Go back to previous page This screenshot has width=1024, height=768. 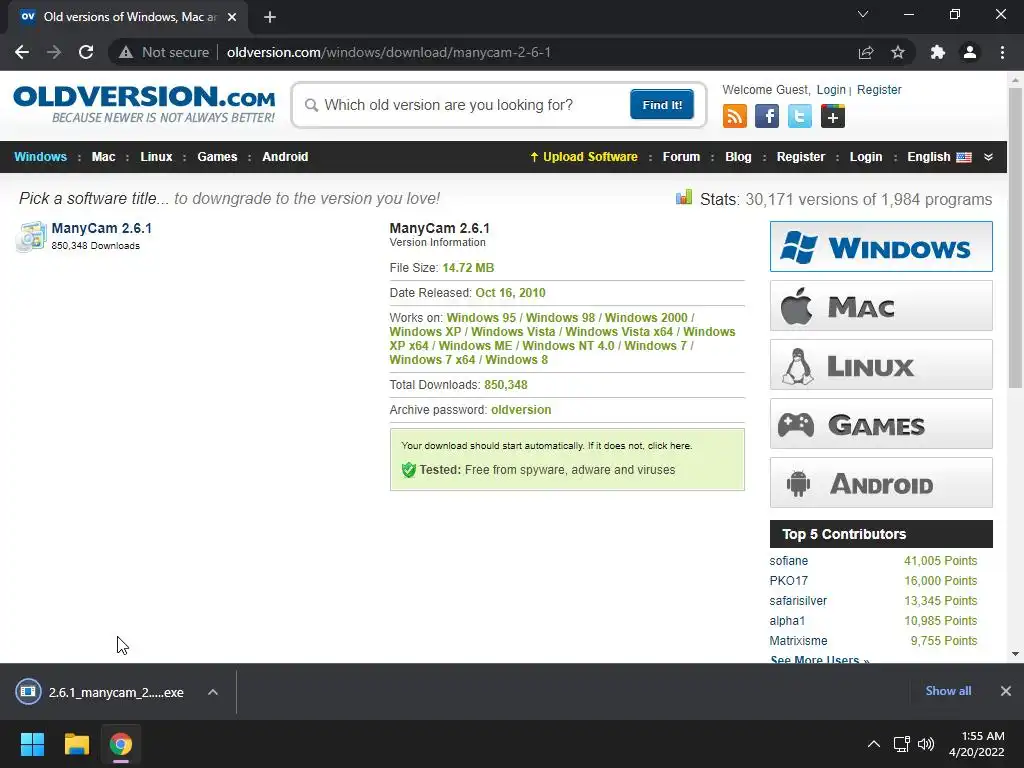pyautogui.click(x=22, y=52)
